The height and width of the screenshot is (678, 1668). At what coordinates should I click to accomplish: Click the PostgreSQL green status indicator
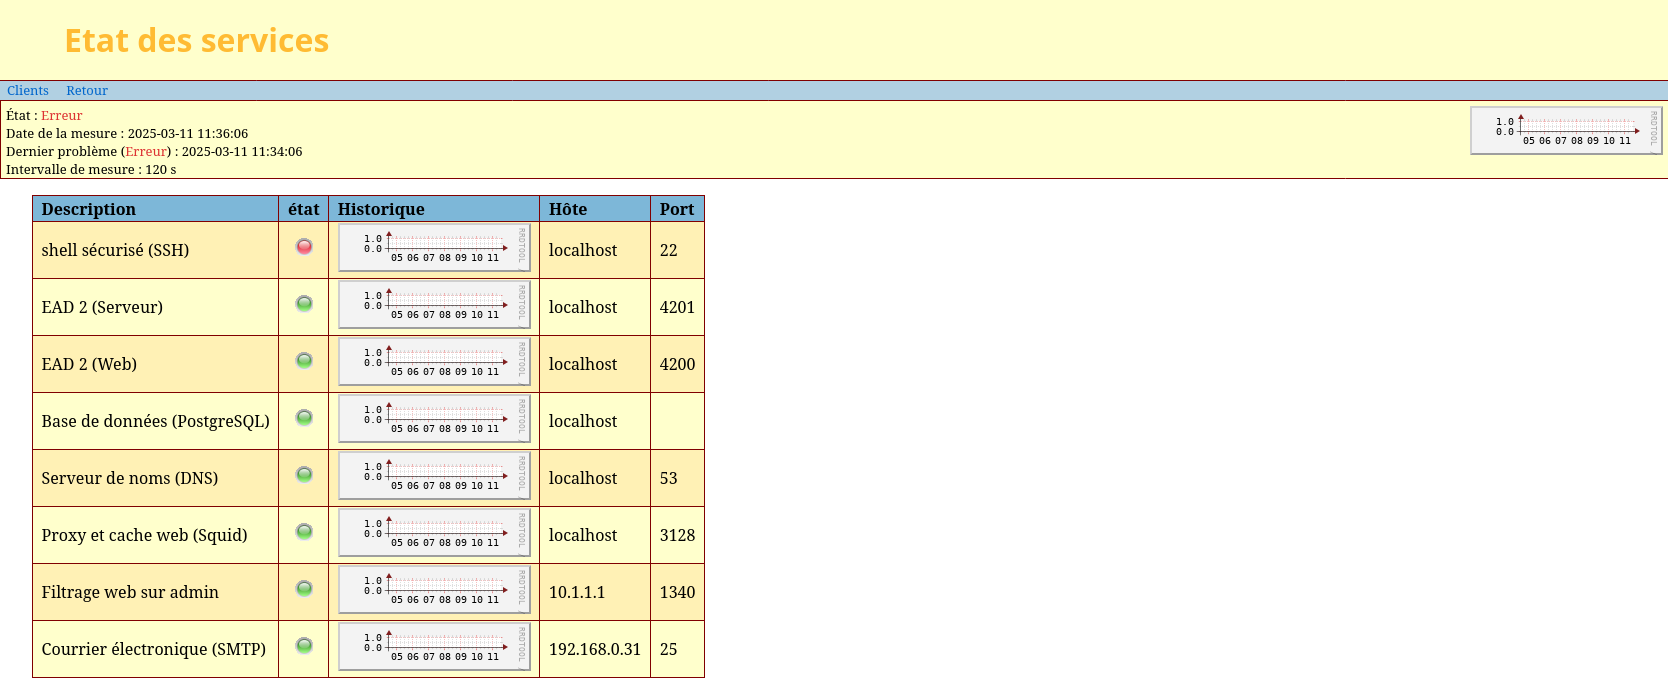(304, 417)
